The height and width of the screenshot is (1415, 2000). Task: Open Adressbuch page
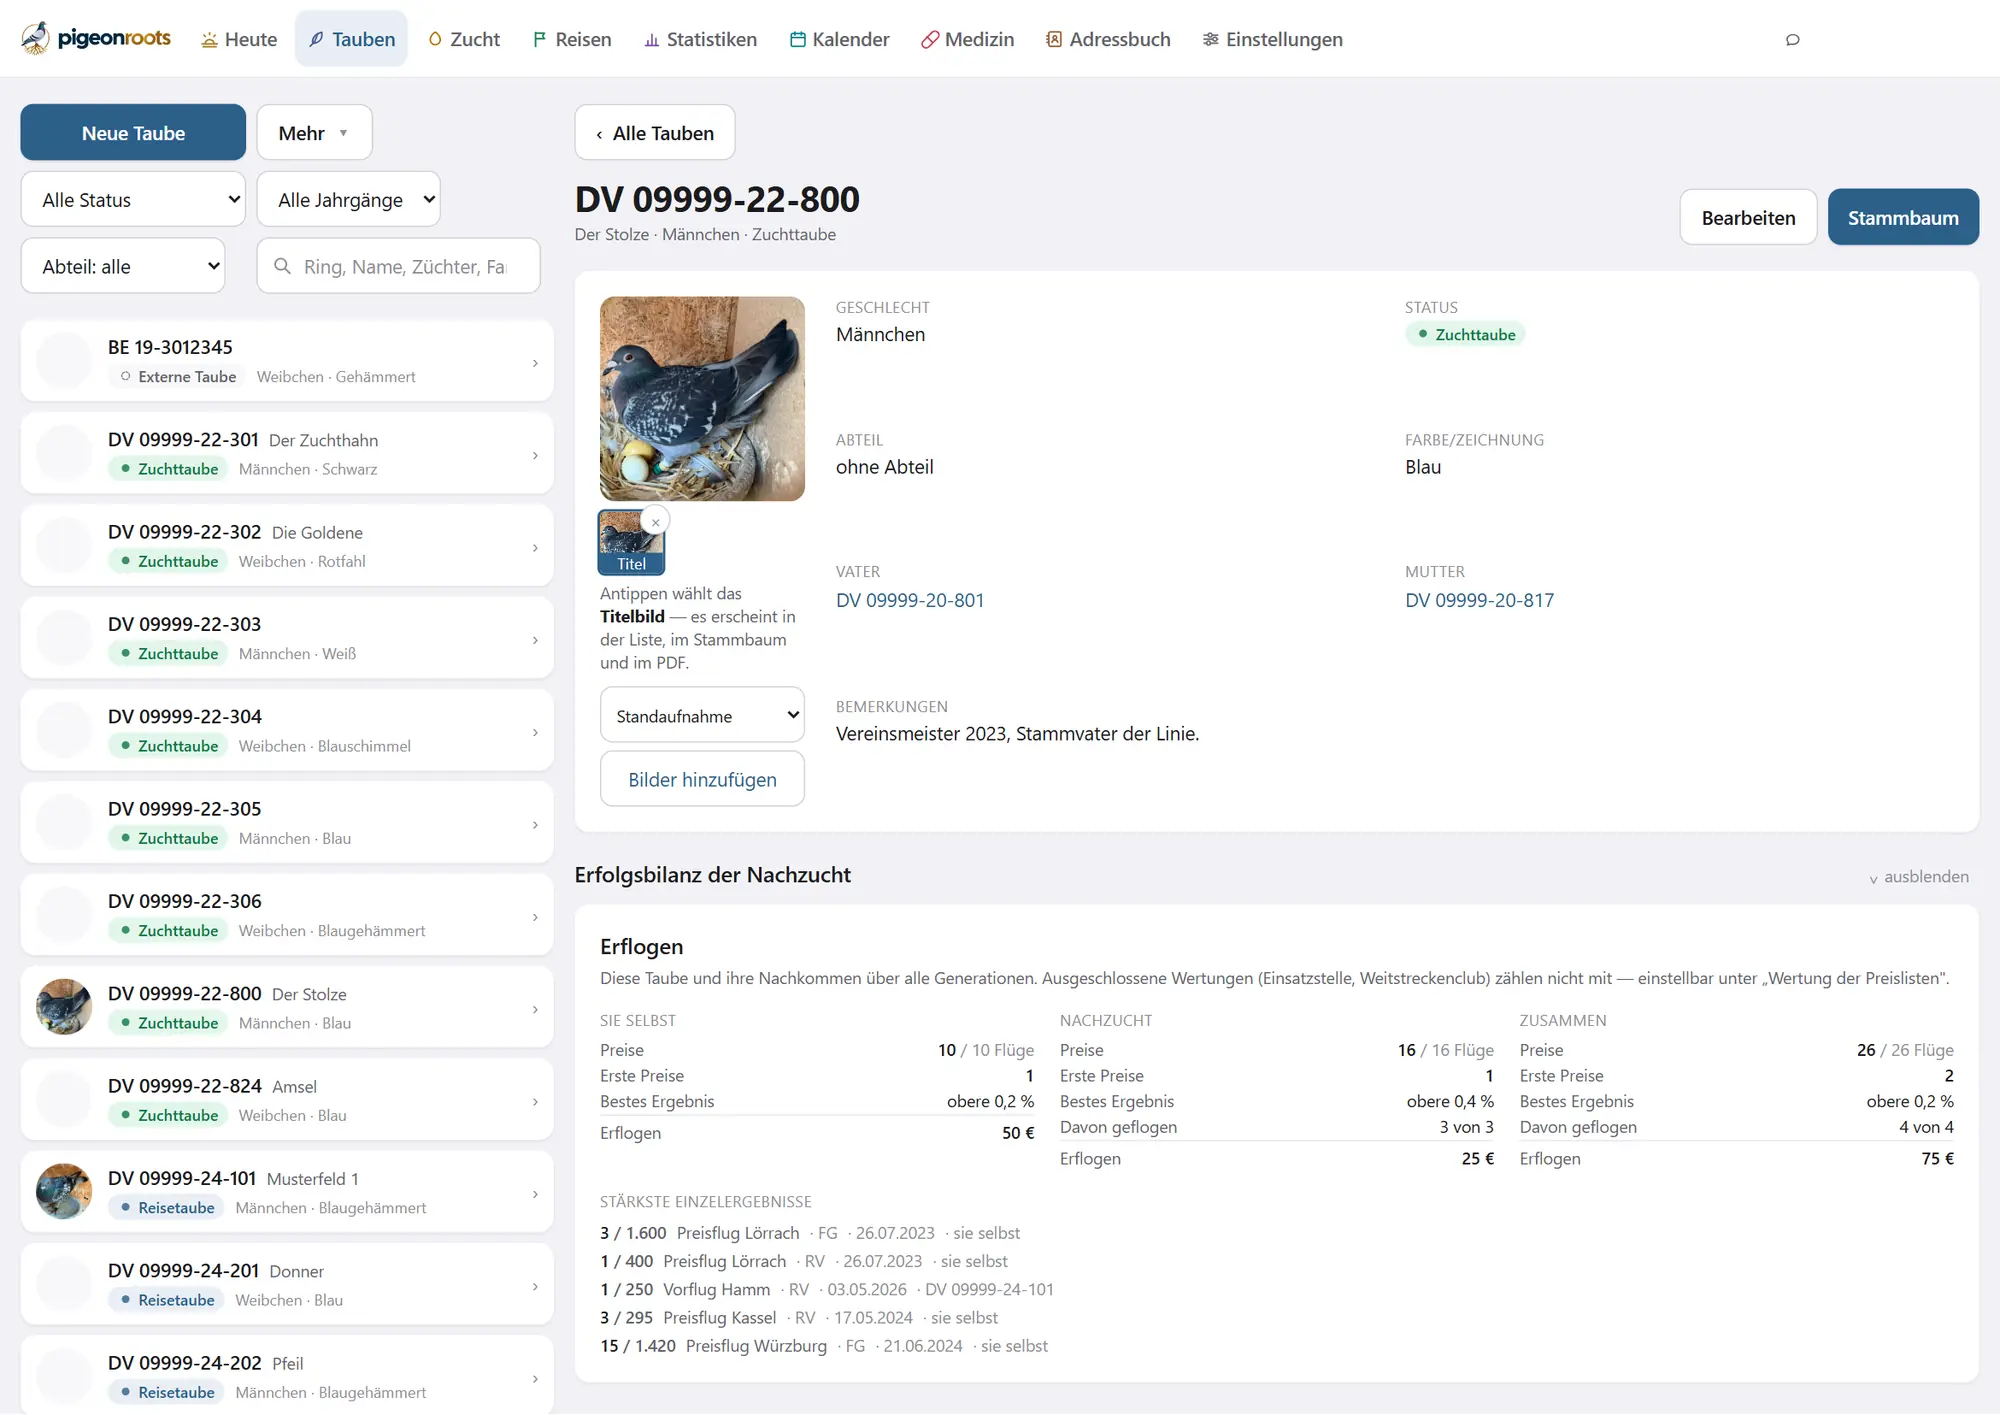coord(1108,39)
